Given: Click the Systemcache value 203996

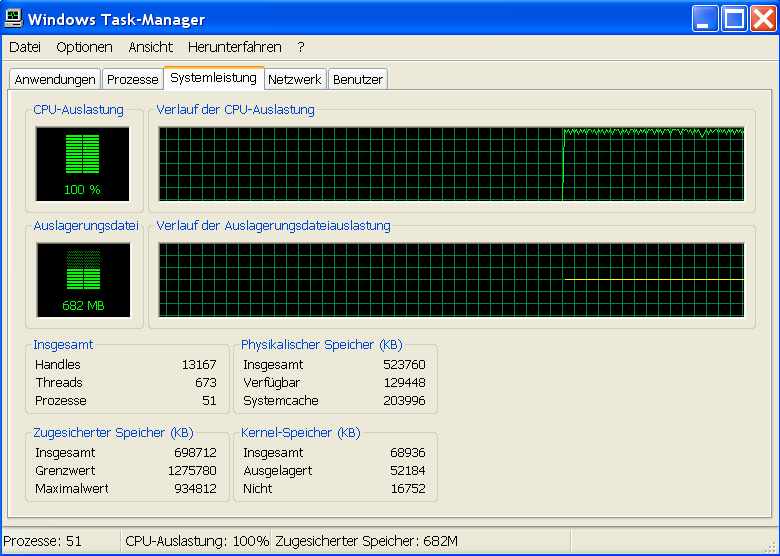Looking at the screenshot, I should (x=404, y=400).
